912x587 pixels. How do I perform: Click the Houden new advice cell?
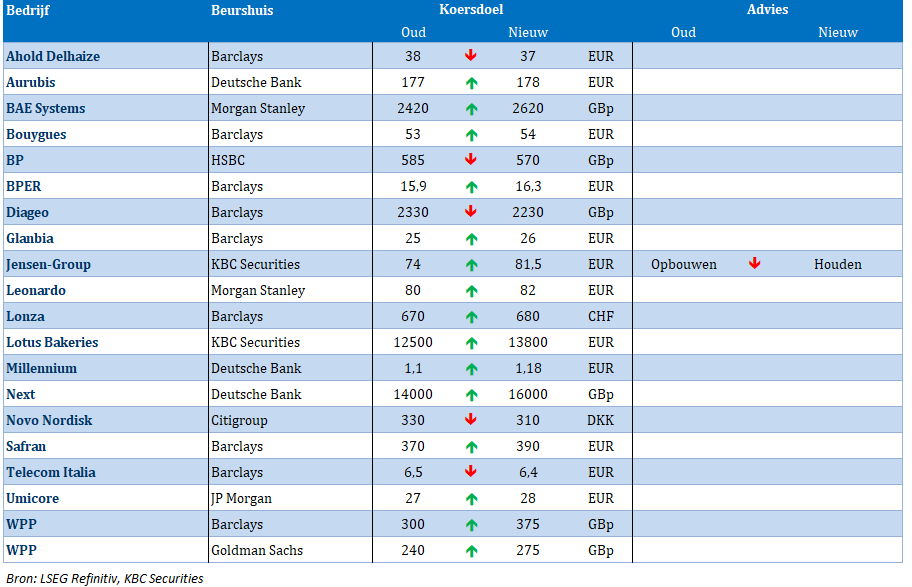click(838, 265)
